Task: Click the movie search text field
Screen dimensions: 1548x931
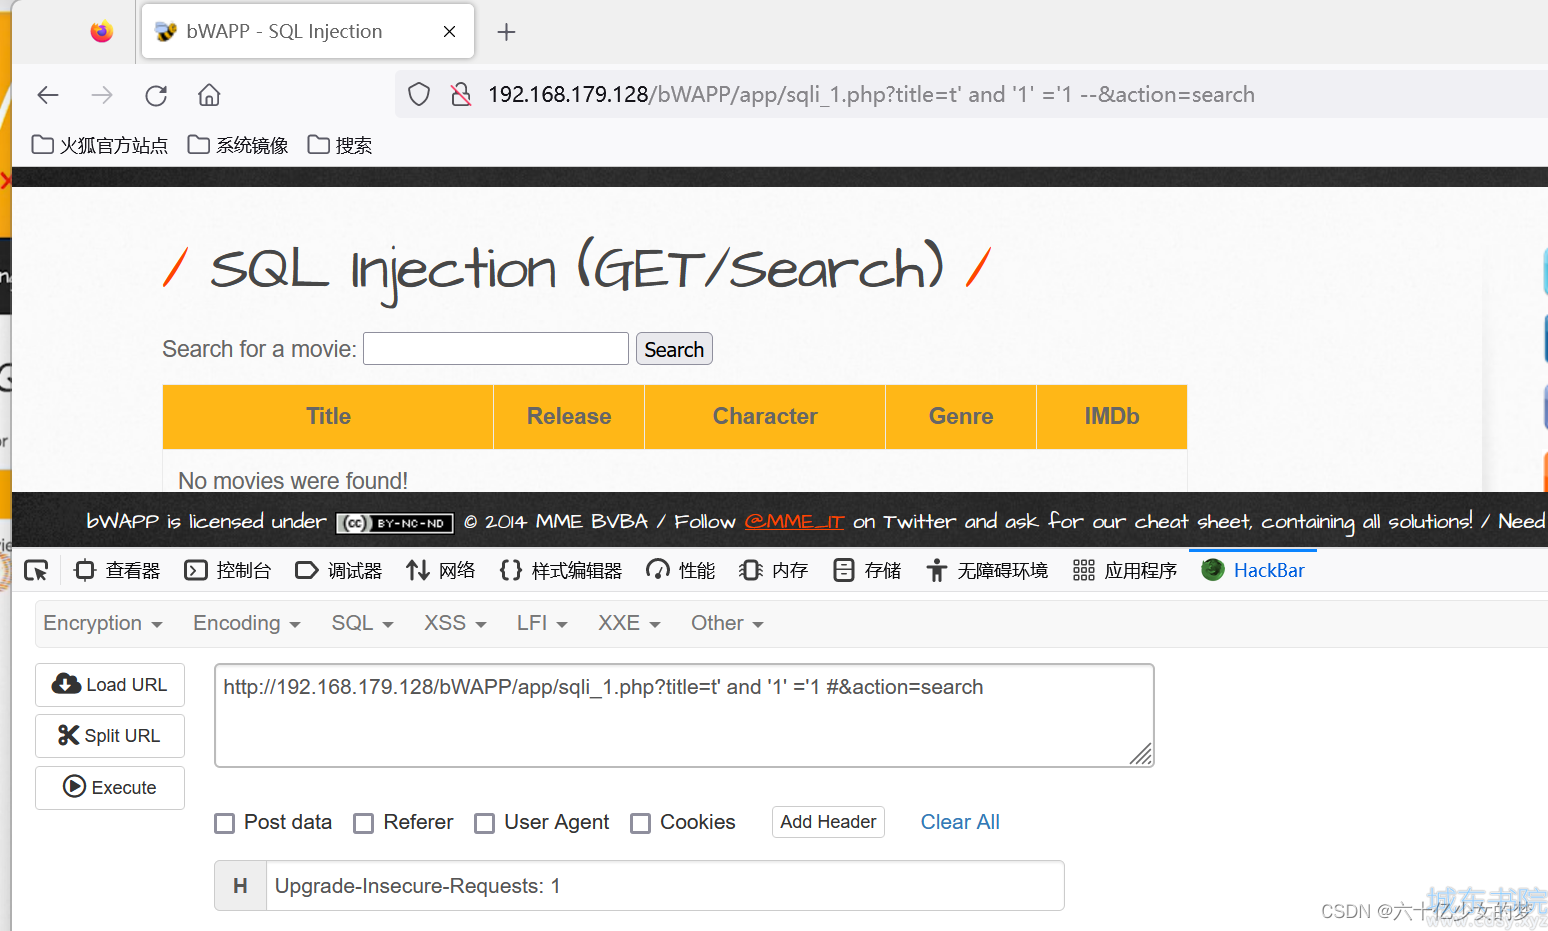Action: coord(496,349)
